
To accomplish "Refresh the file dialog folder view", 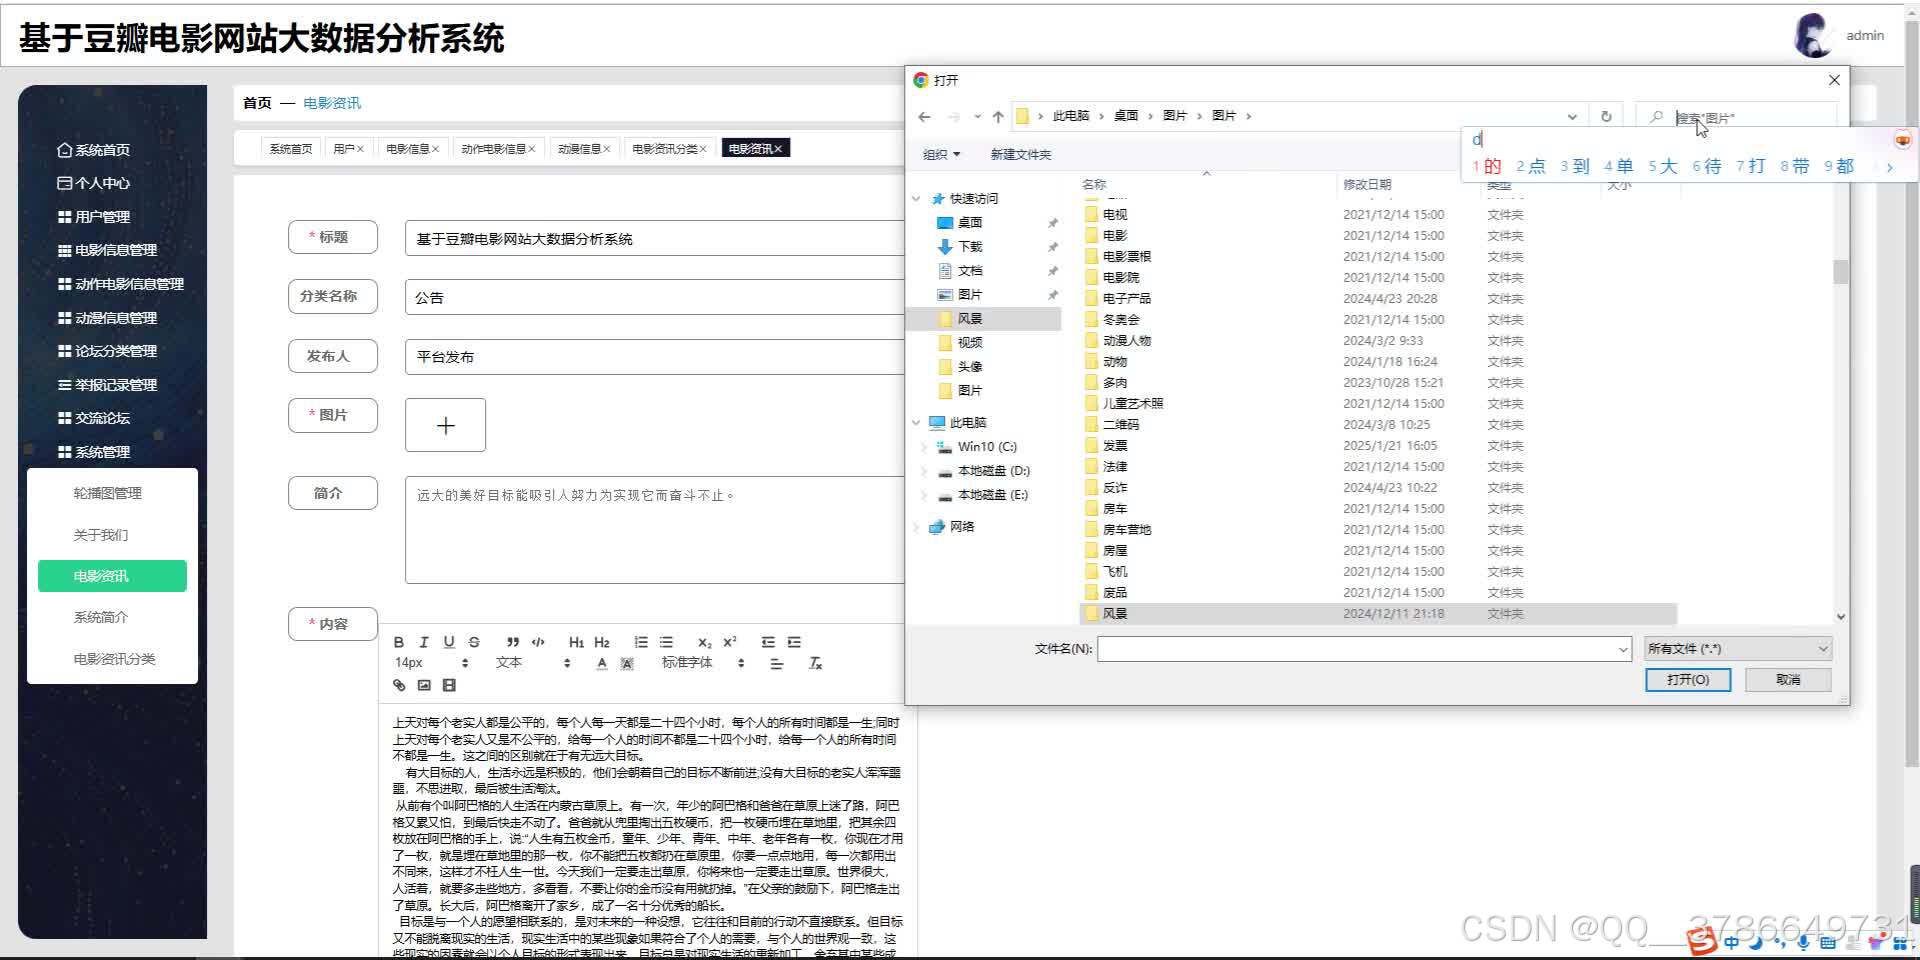I will coord(1606,116).
